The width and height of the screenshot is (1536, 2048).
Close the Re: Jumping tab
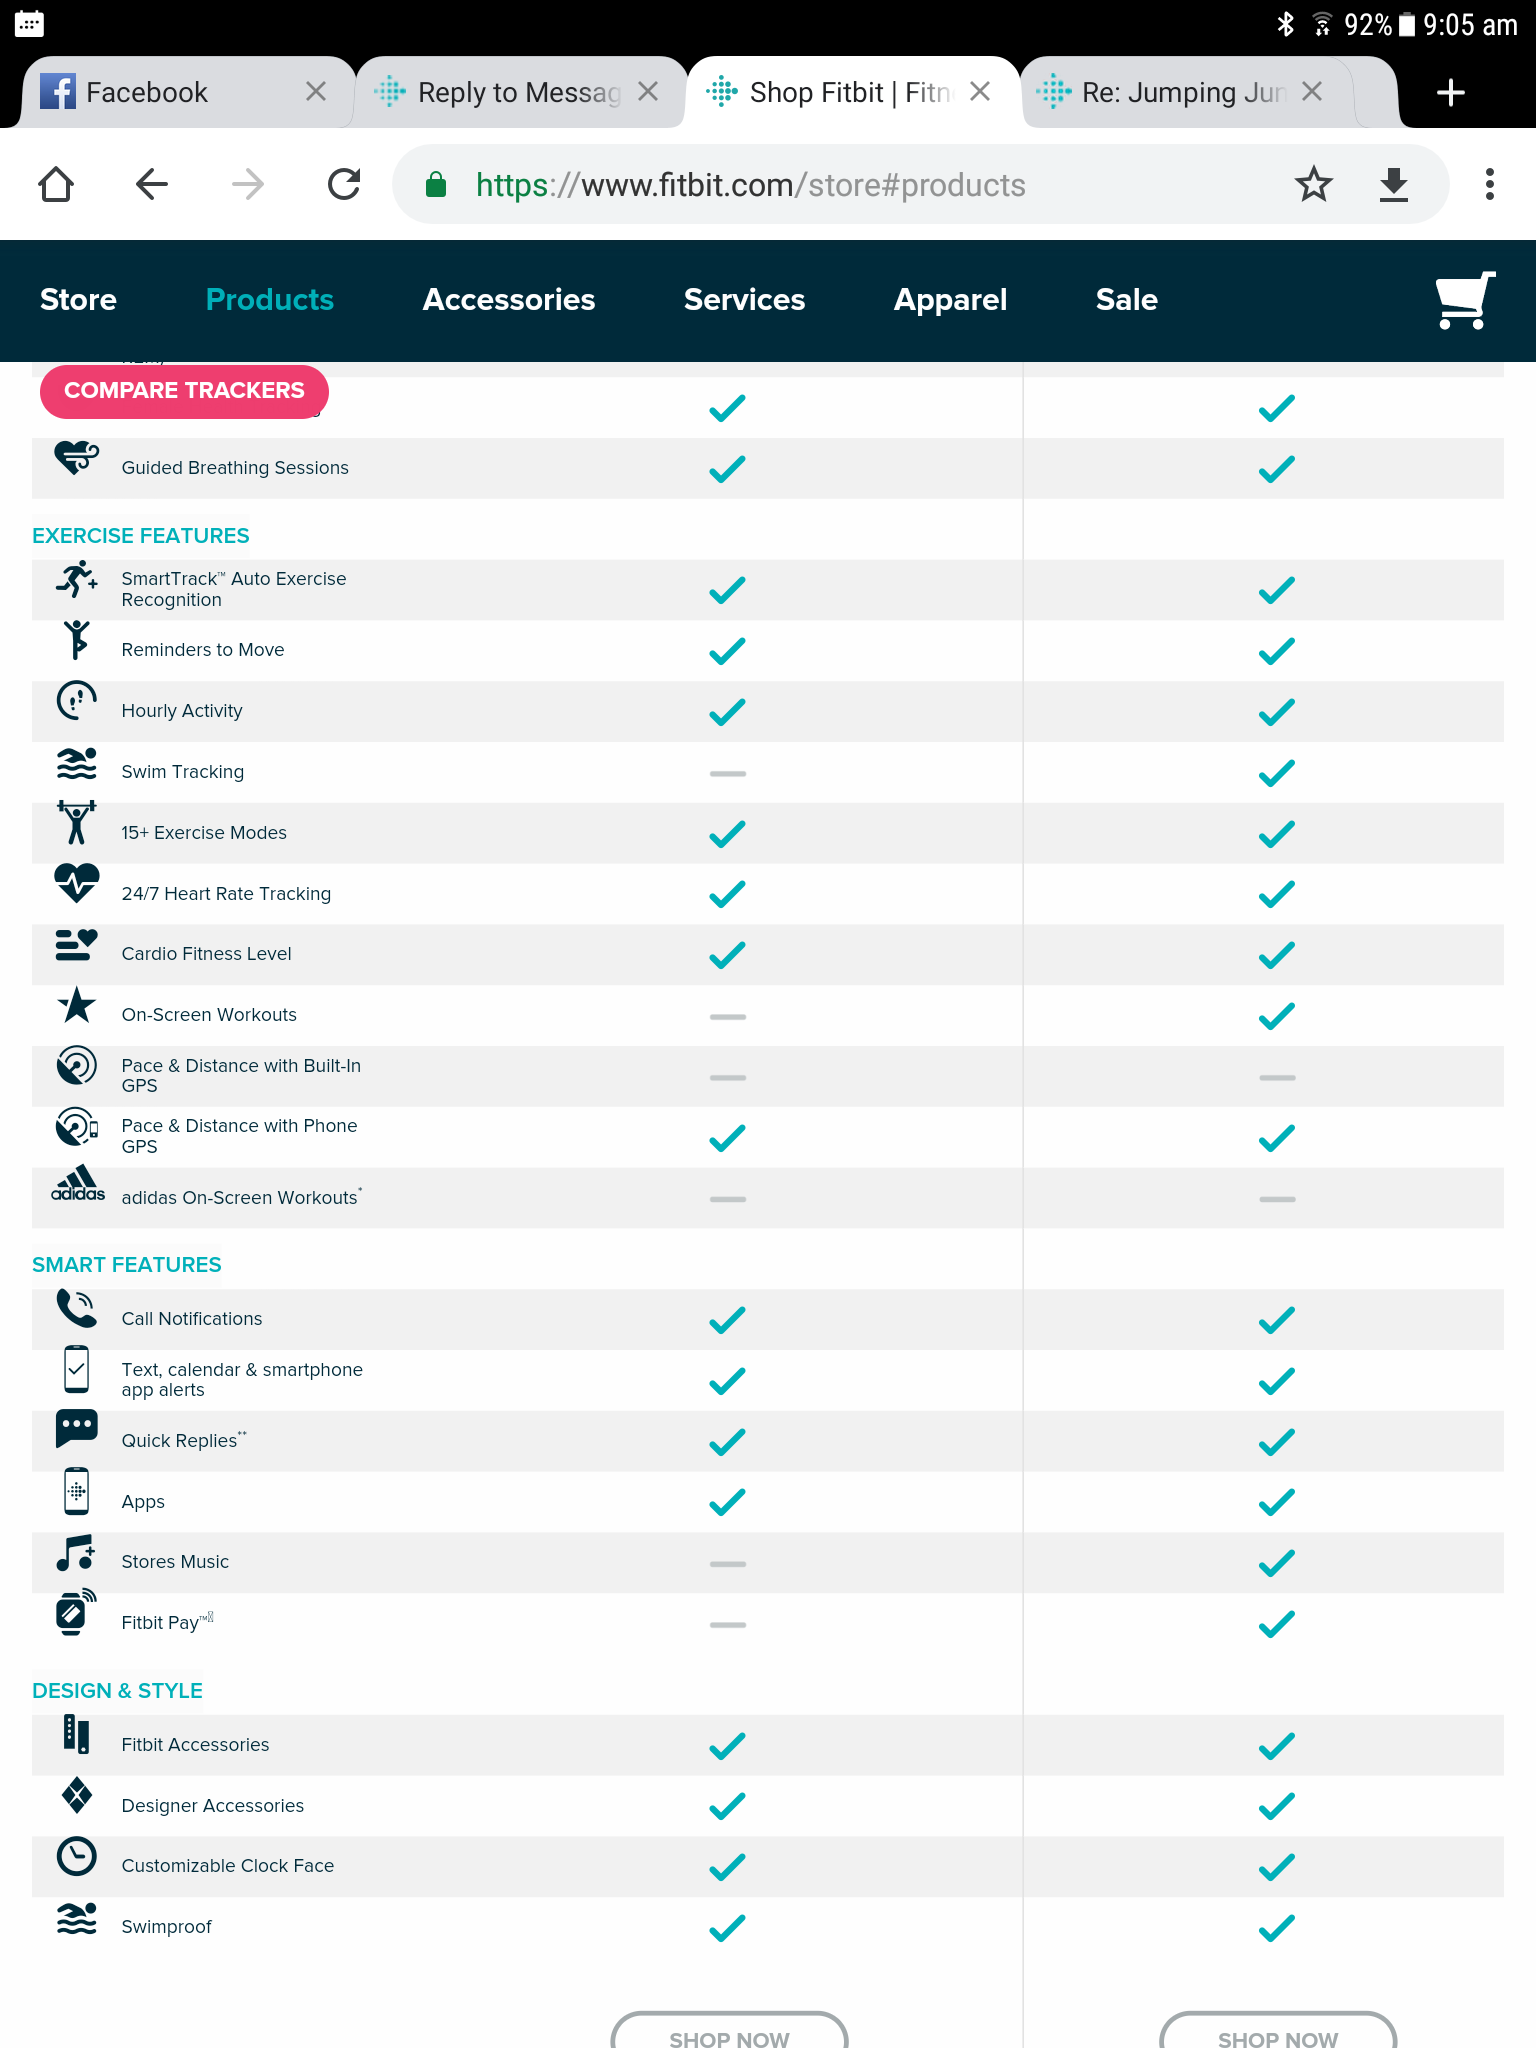(x=1312, y=92)
